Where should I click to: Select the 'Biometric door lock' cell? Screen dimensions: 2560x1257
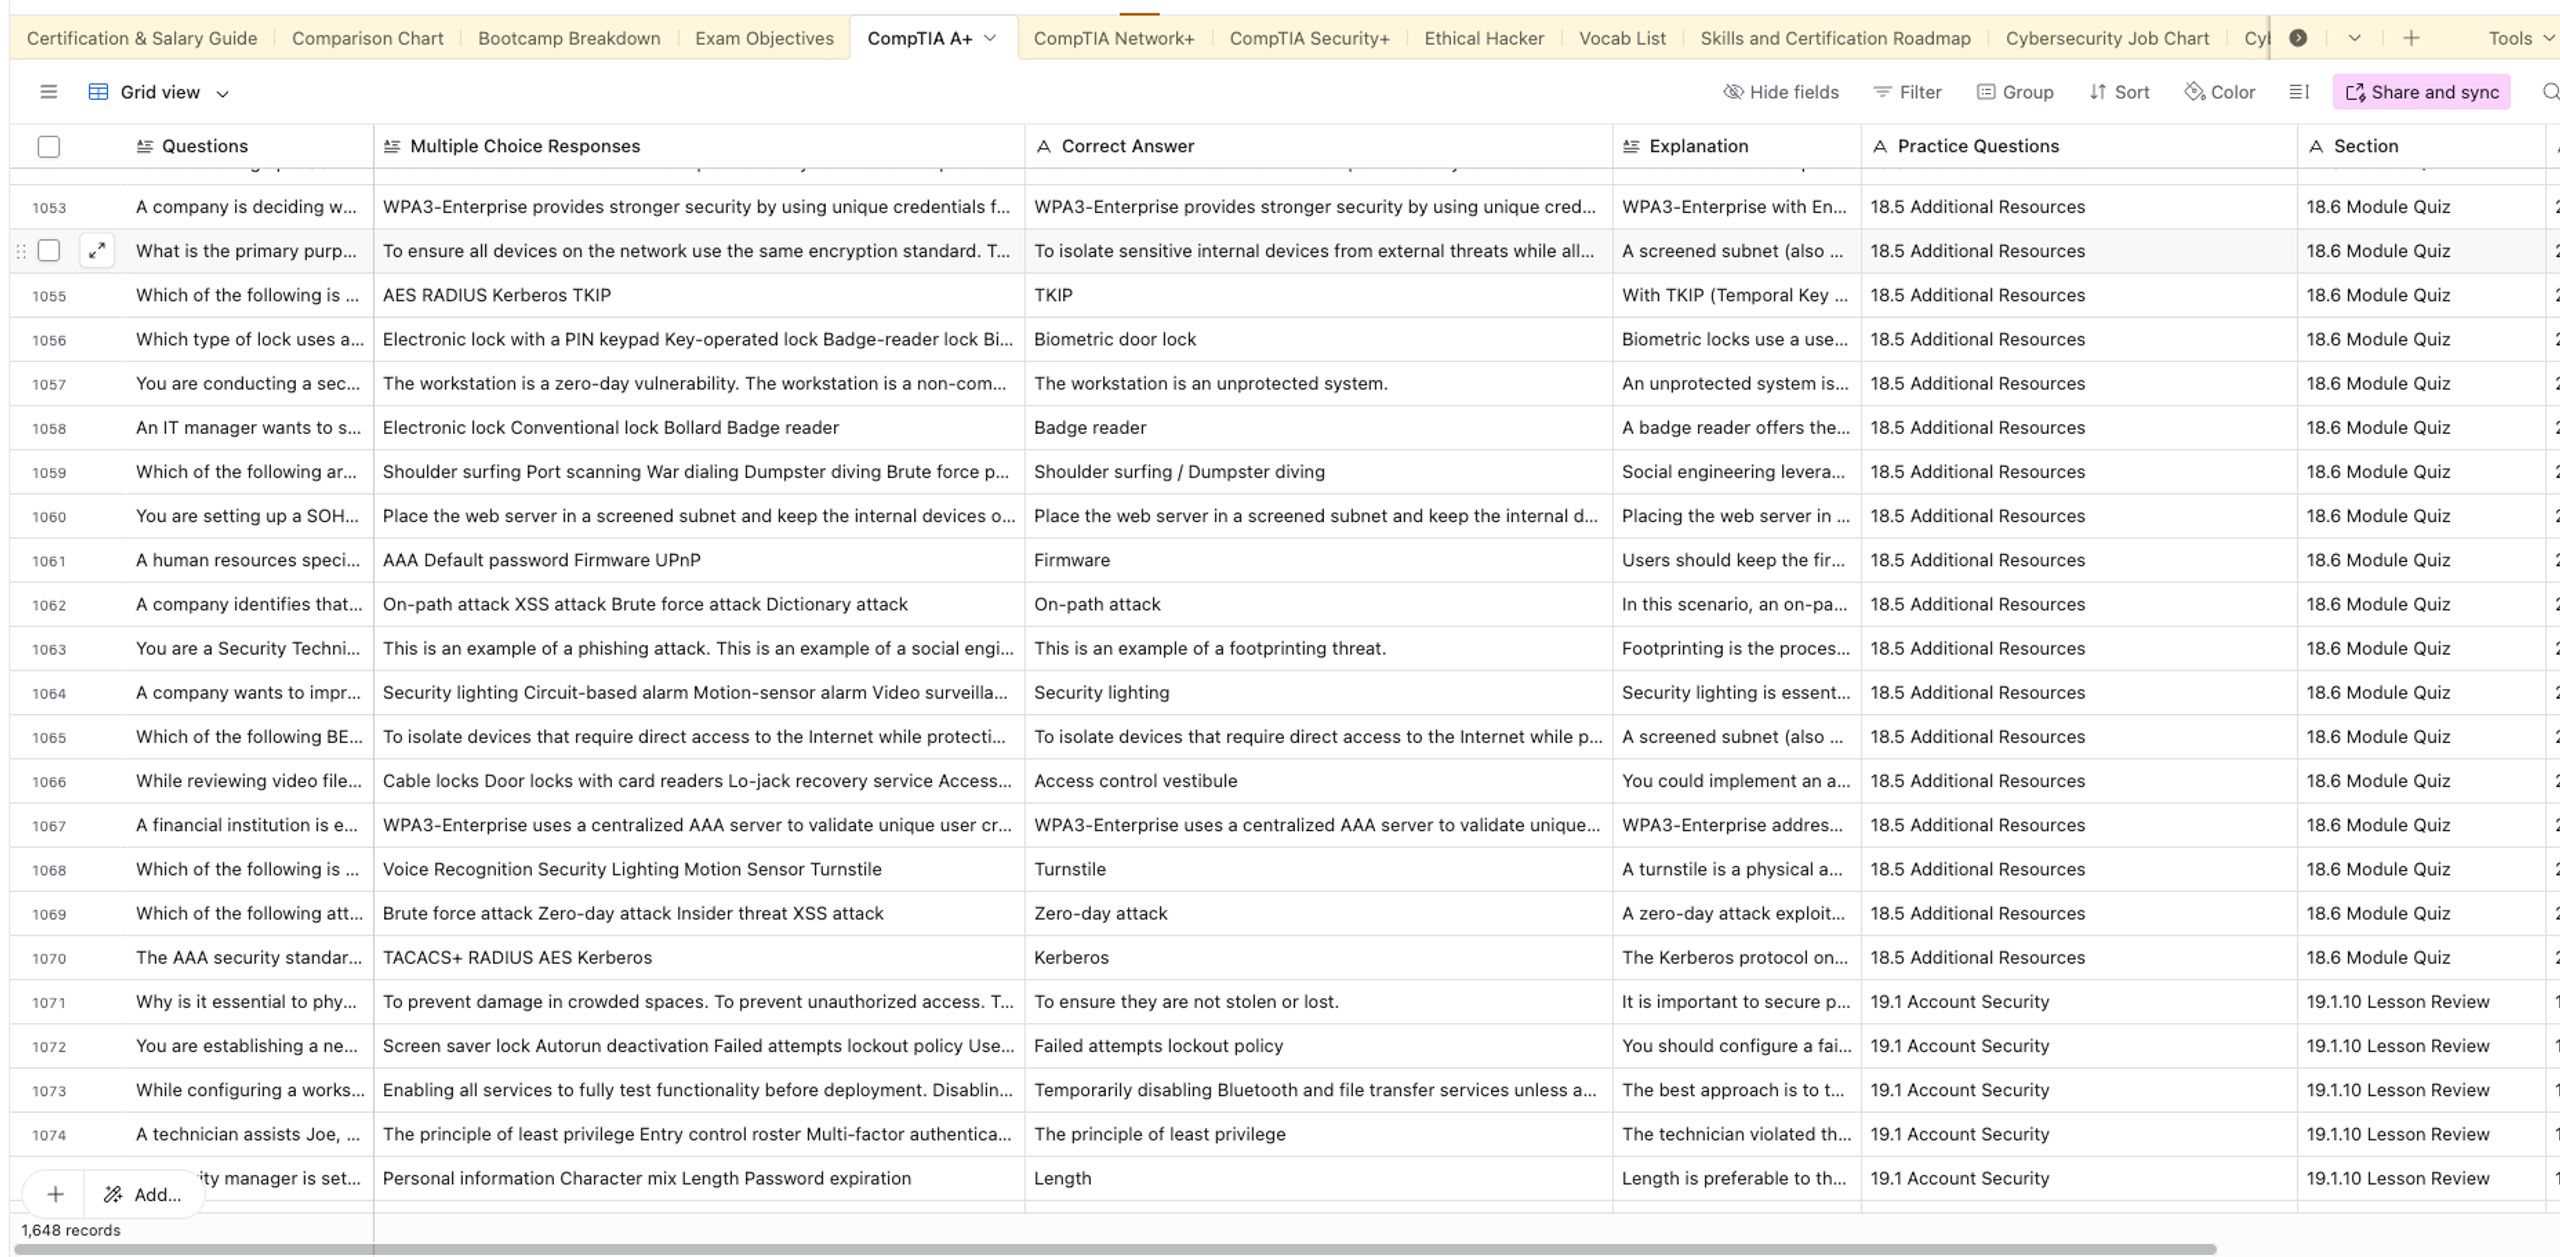[1318, 339]
